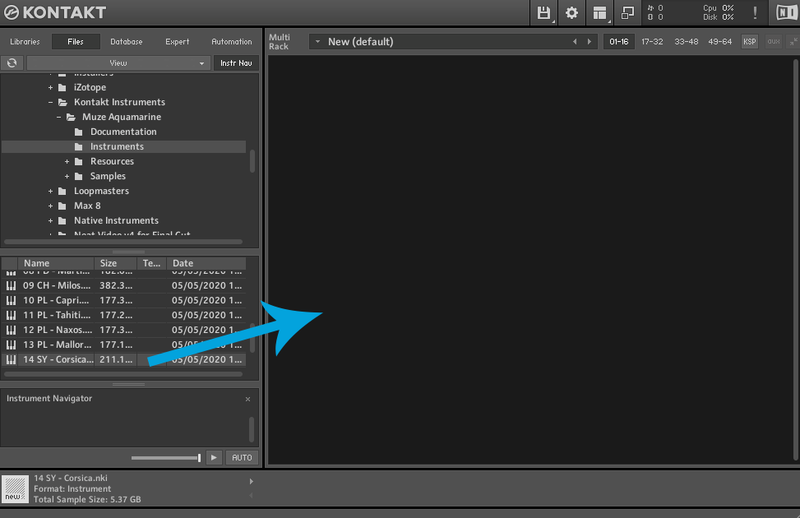This screenshot has width=800, height=518.
Task: Click the piano icon beside 14 SY - Corsica
Action: pyautogui.click(x=11, y=359)
